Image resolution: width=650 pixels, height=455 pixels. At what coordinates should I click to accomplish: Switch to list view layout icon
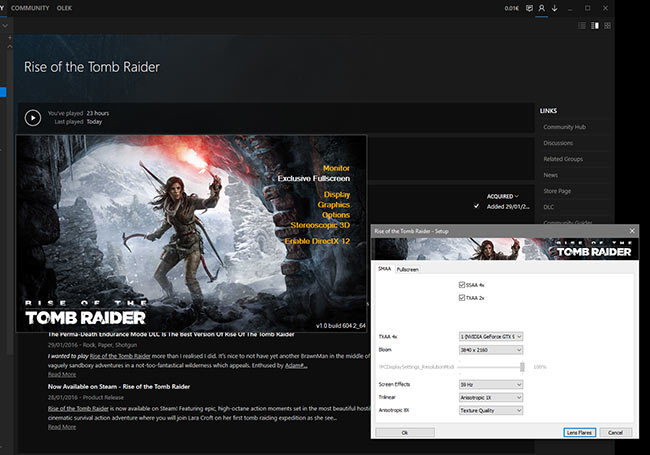point(582,26)
